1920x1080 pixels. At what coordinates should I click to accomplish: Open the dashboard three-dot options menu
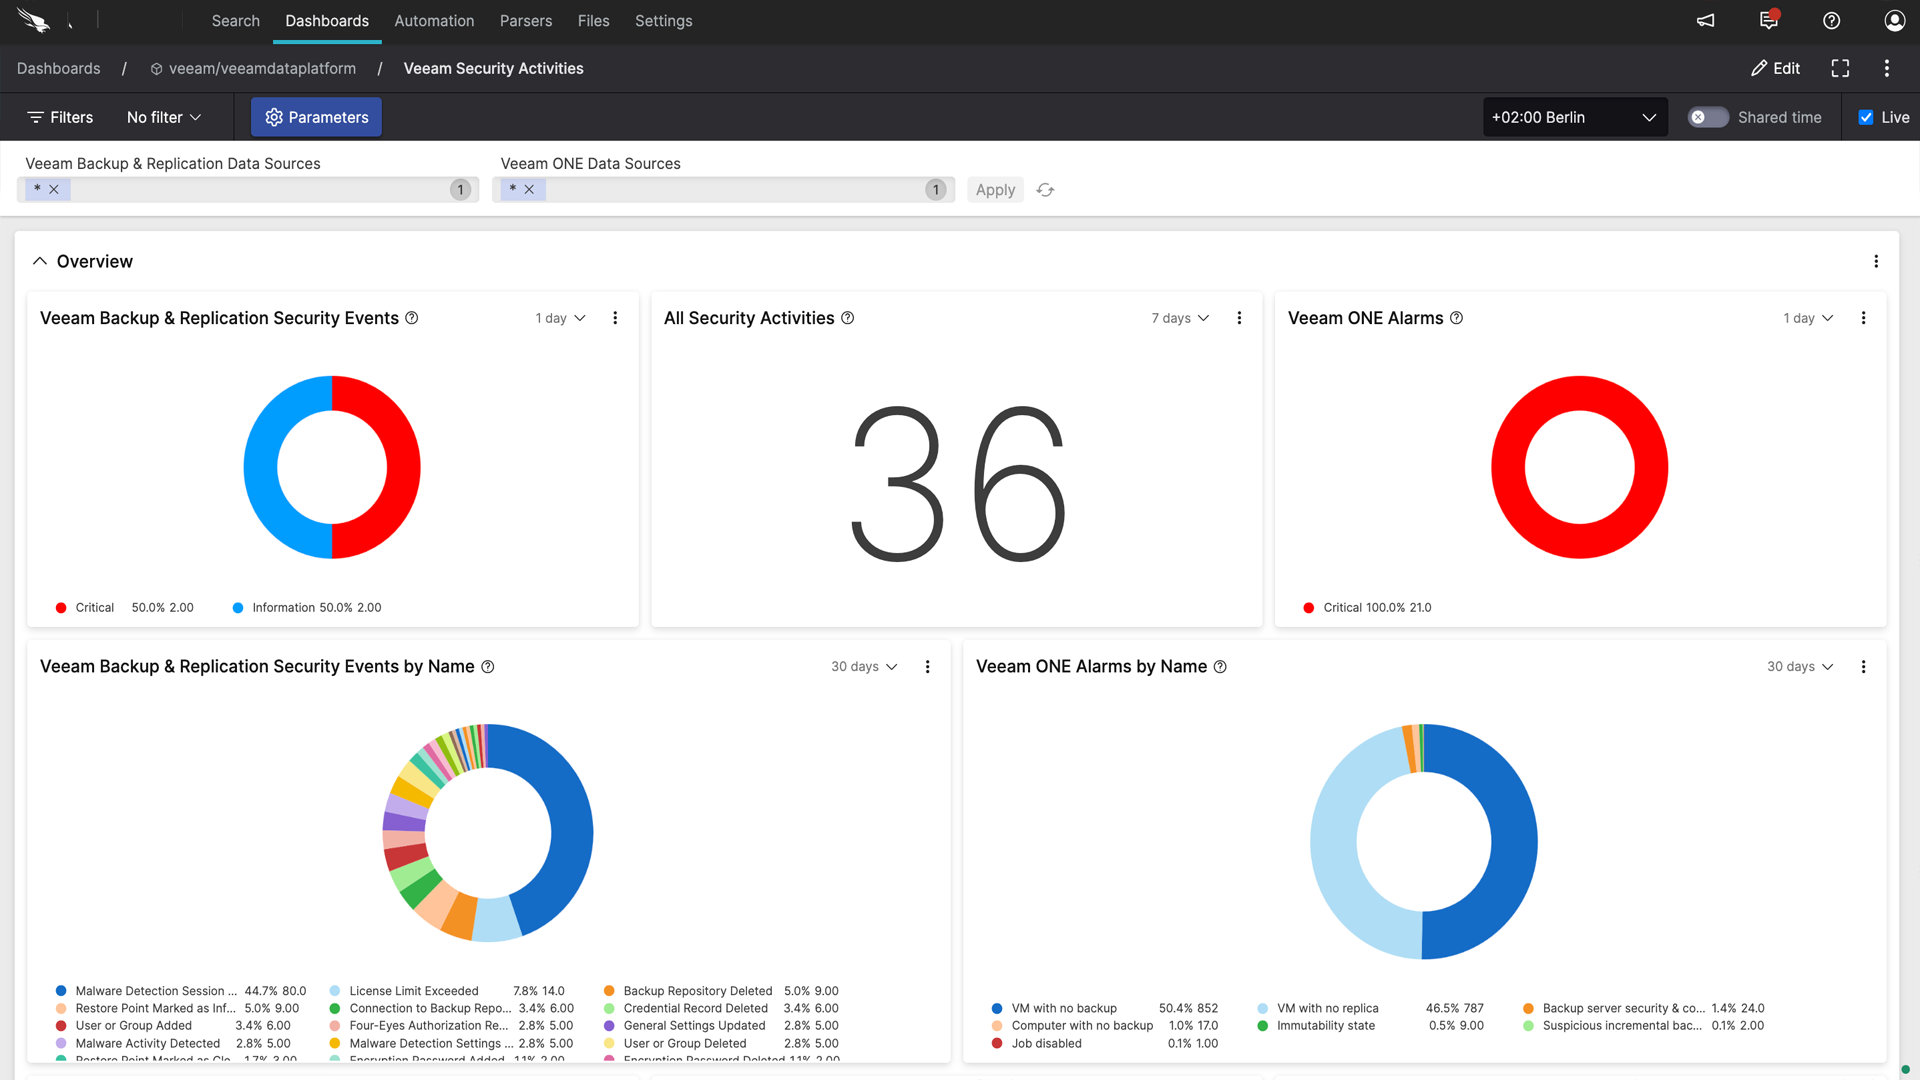coord(1887,68)
